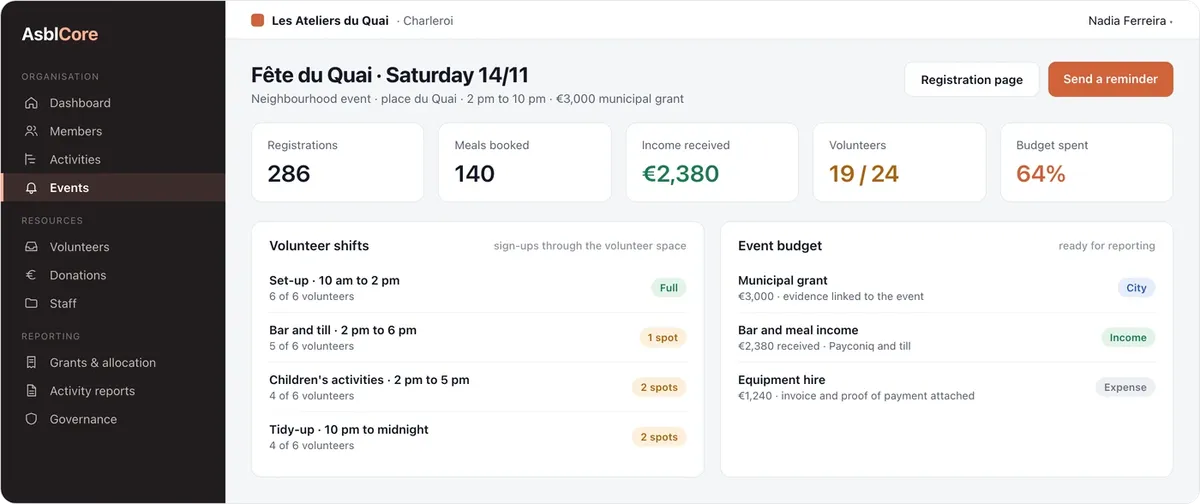This screenshot has height=504, width=1200.
Task: Click '6 of 6 volunteers' text
Action: [x=311, y=297]
